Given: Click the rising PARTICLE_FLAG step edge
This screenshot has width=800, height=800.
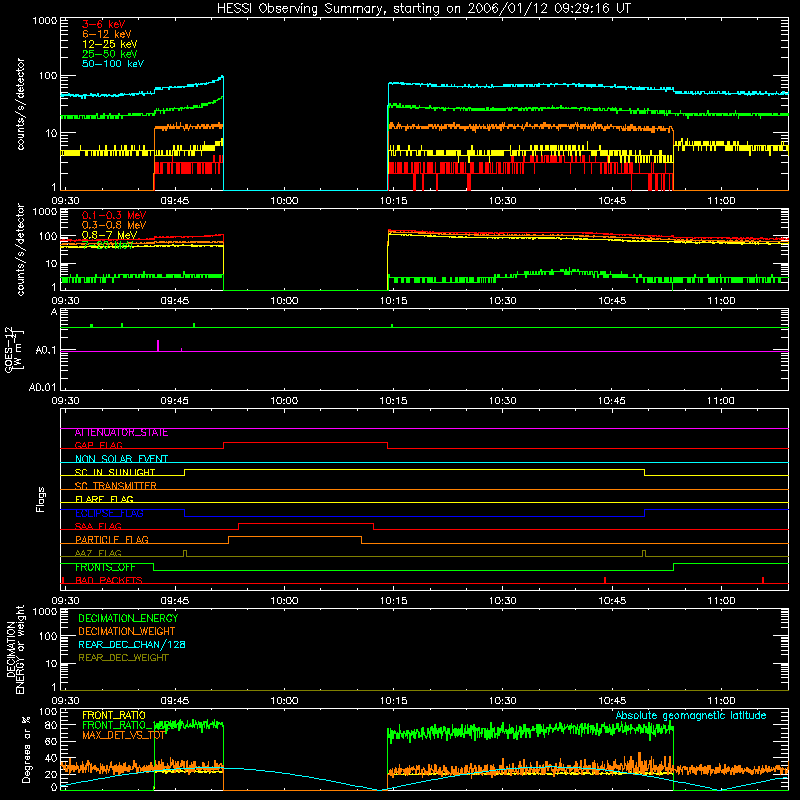Looking at the screenshot, I should (x=229, y=540).
